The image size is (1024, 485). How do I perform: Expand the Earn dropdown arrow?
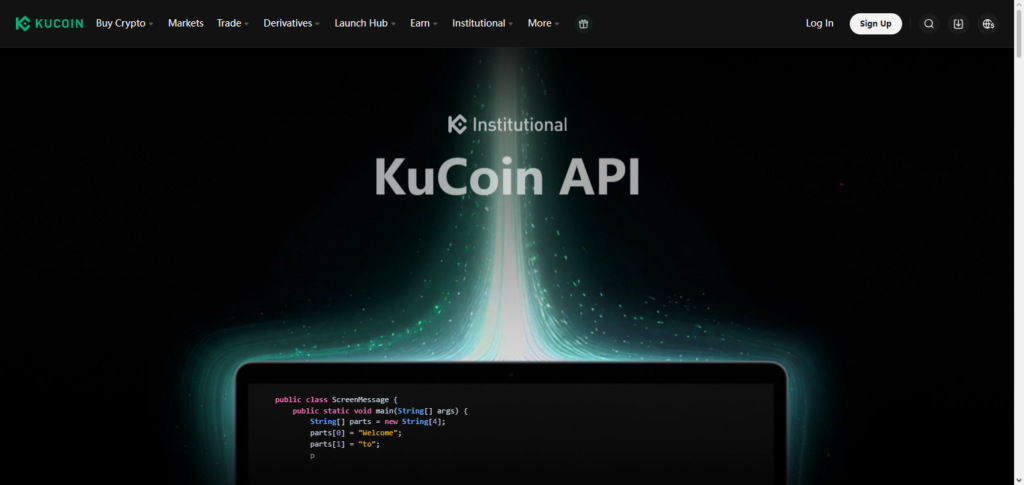[435, 24]
